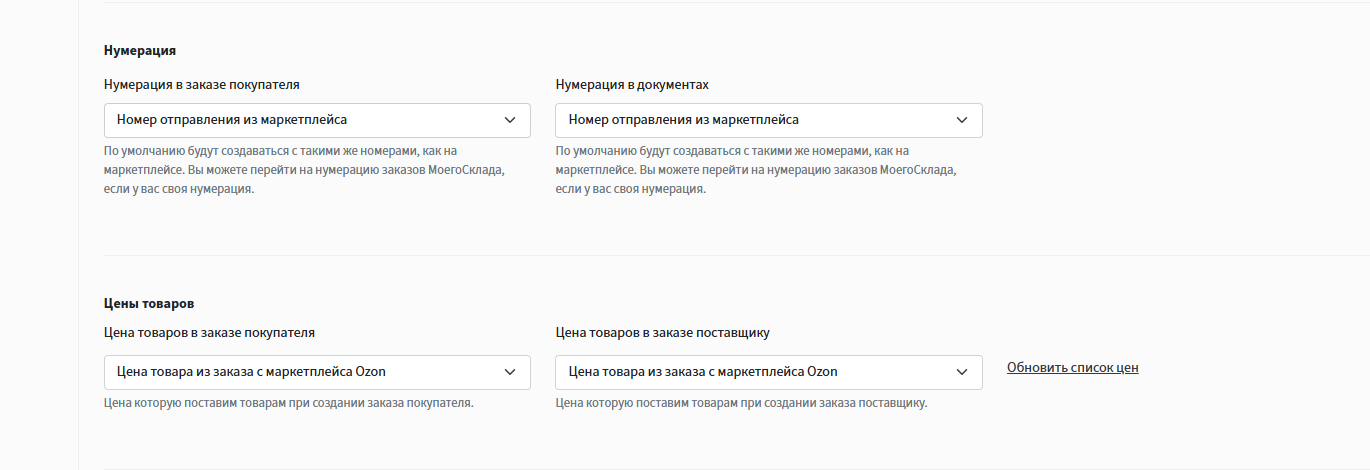Open the 'Цена товаров в заказе покупателя' dropdown
The width and height of the screenshot is (1370, 470).
point(317,372)
